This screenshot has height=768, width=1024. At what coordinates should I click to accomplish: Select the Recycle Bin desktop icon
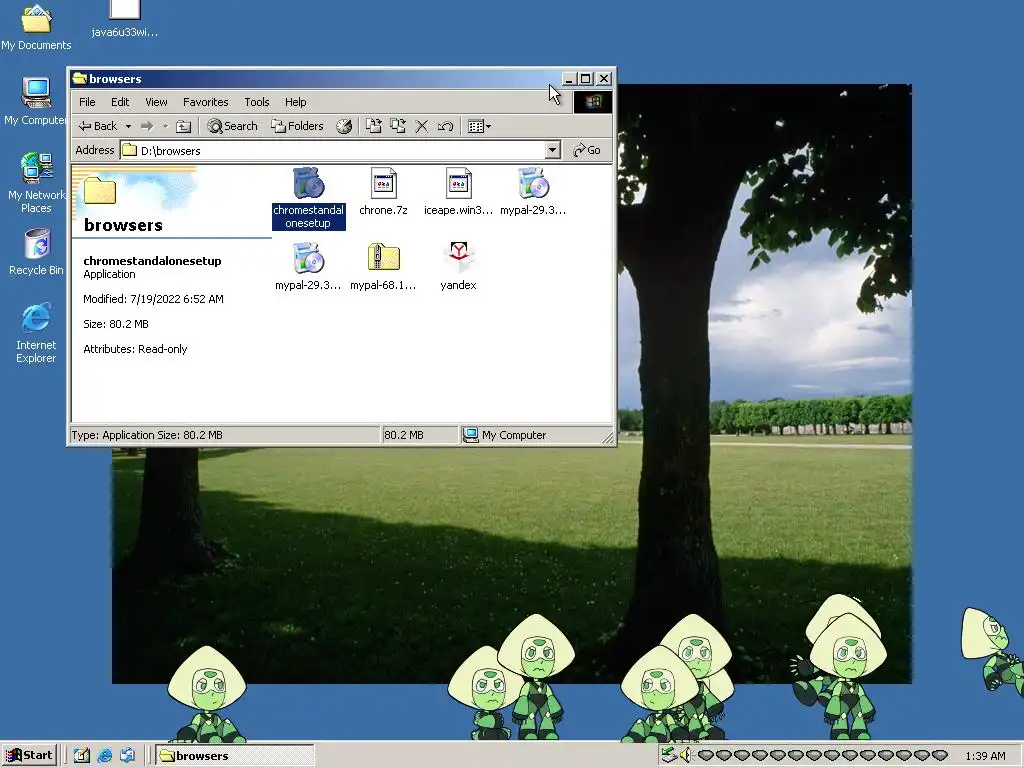pos(37,253)
